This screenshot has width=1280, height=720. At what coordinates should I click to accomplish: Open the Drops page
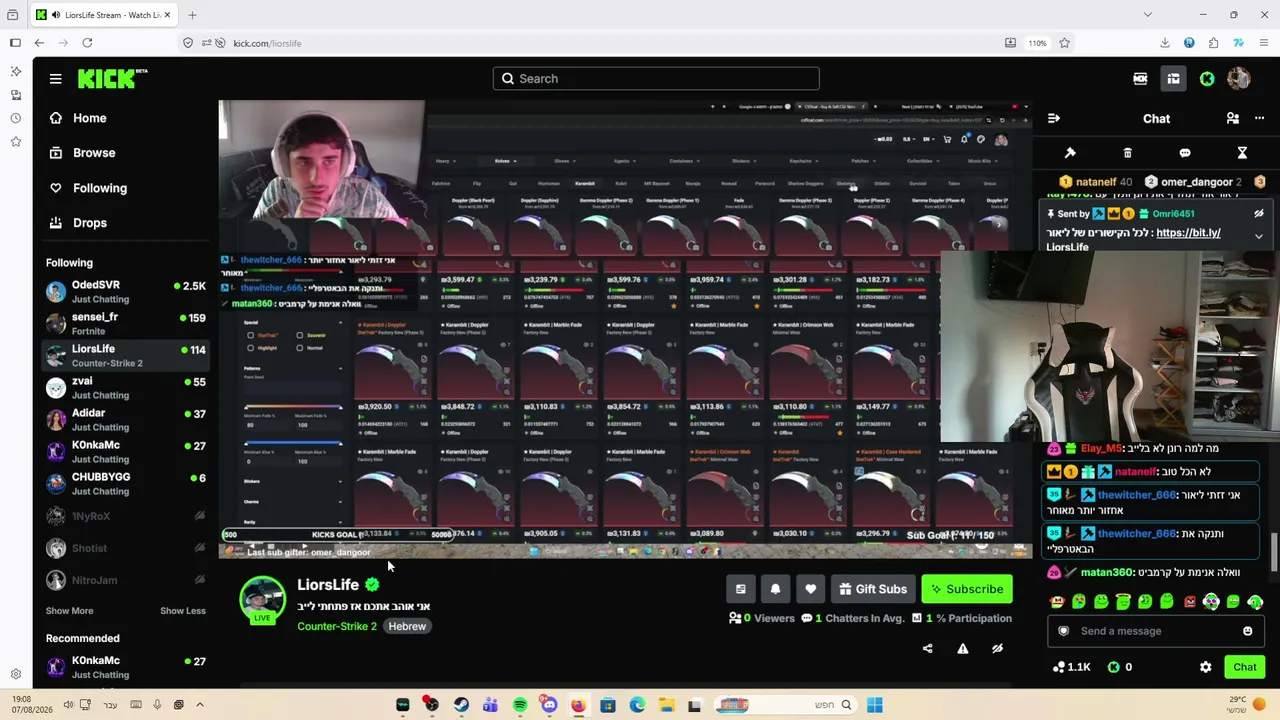click(x=76, y=223)
